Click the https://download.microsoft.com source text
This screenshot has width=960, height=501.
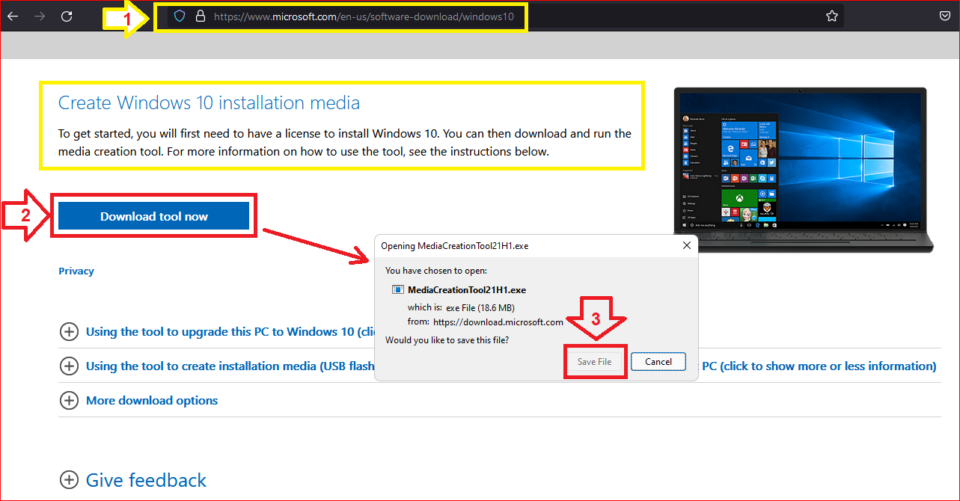pos(498,322)
